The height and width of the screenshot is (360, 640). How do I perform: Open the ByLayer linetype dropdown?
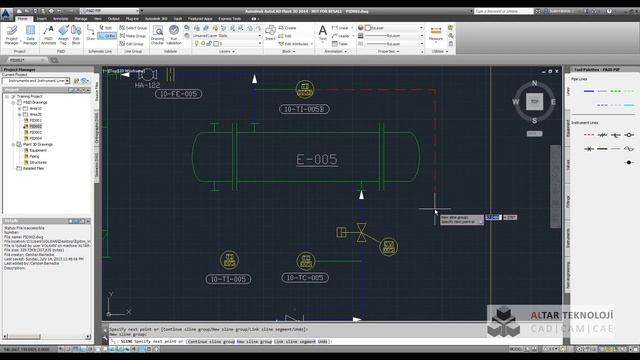point(393,44)
